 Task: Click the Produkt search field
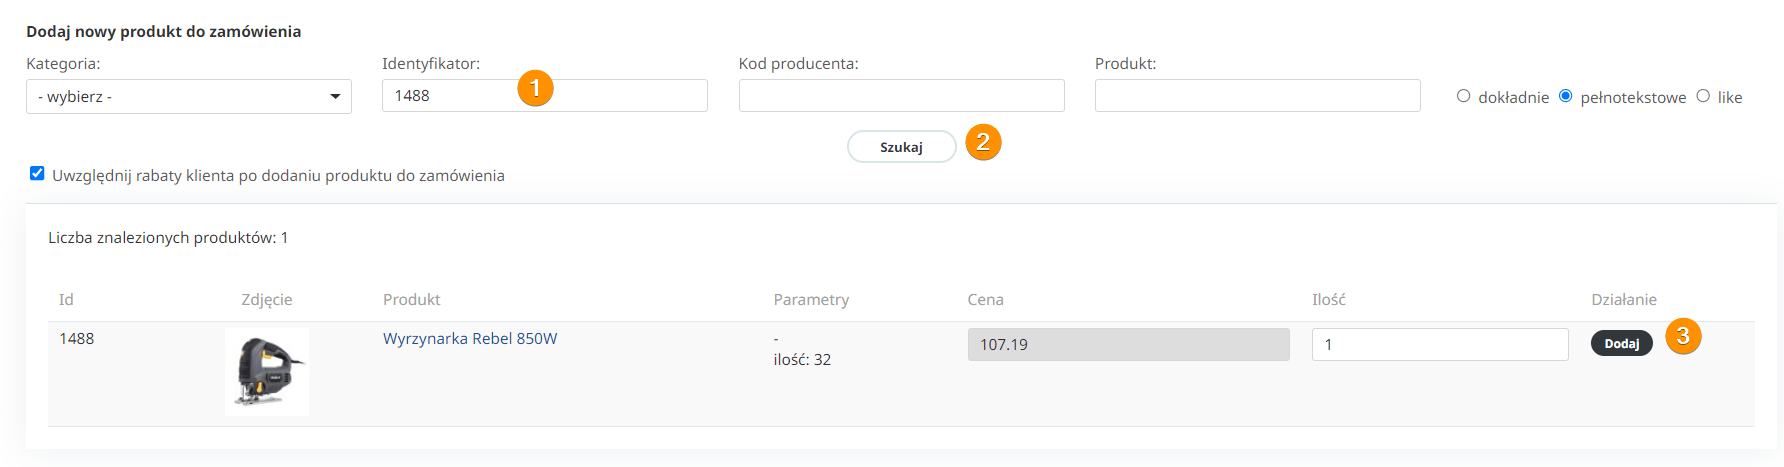(x=1257, y=96)
